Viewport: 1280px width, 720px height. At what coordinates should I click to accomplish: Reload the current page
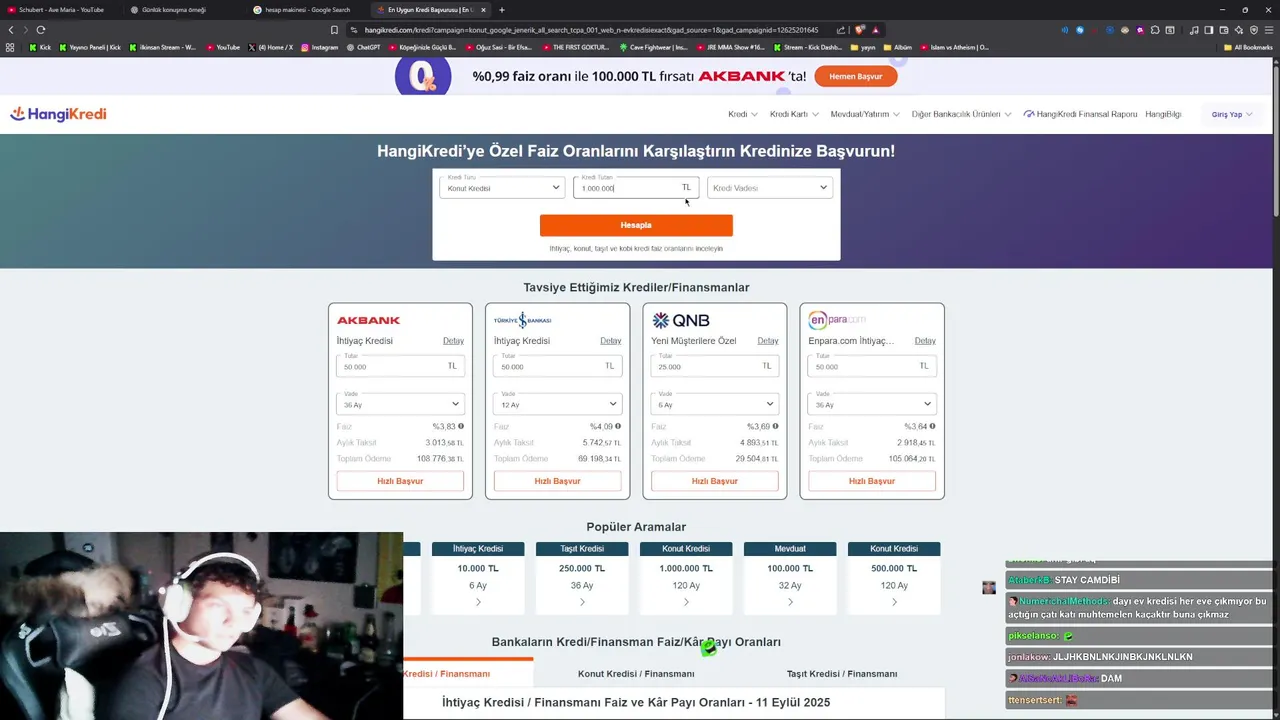(41, 30)
